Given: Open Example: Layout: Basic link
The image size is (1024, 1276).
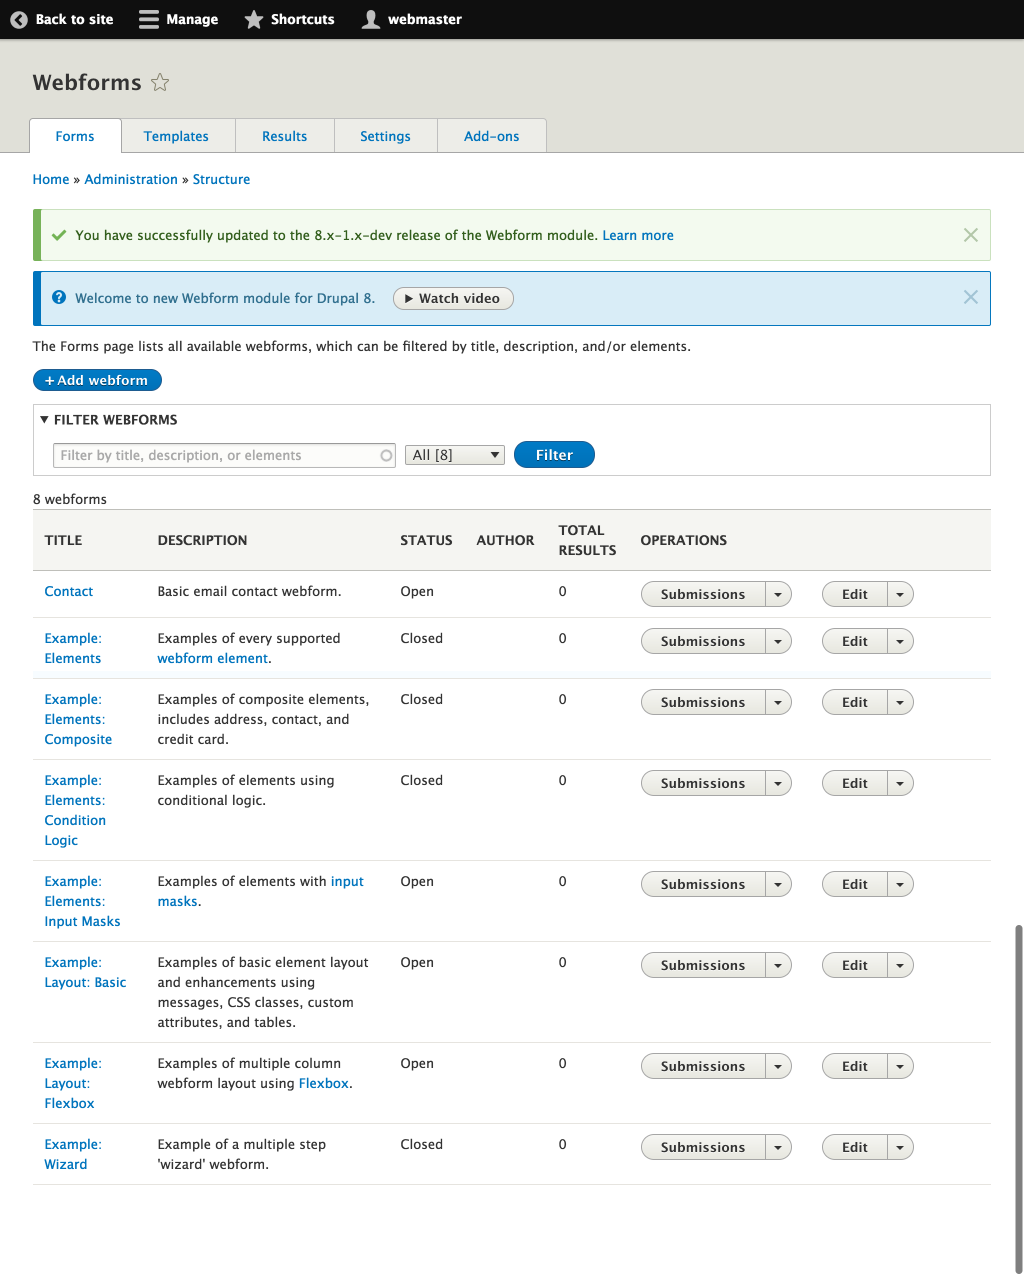Looking at the screenshot, I should [x=85, y=972].
